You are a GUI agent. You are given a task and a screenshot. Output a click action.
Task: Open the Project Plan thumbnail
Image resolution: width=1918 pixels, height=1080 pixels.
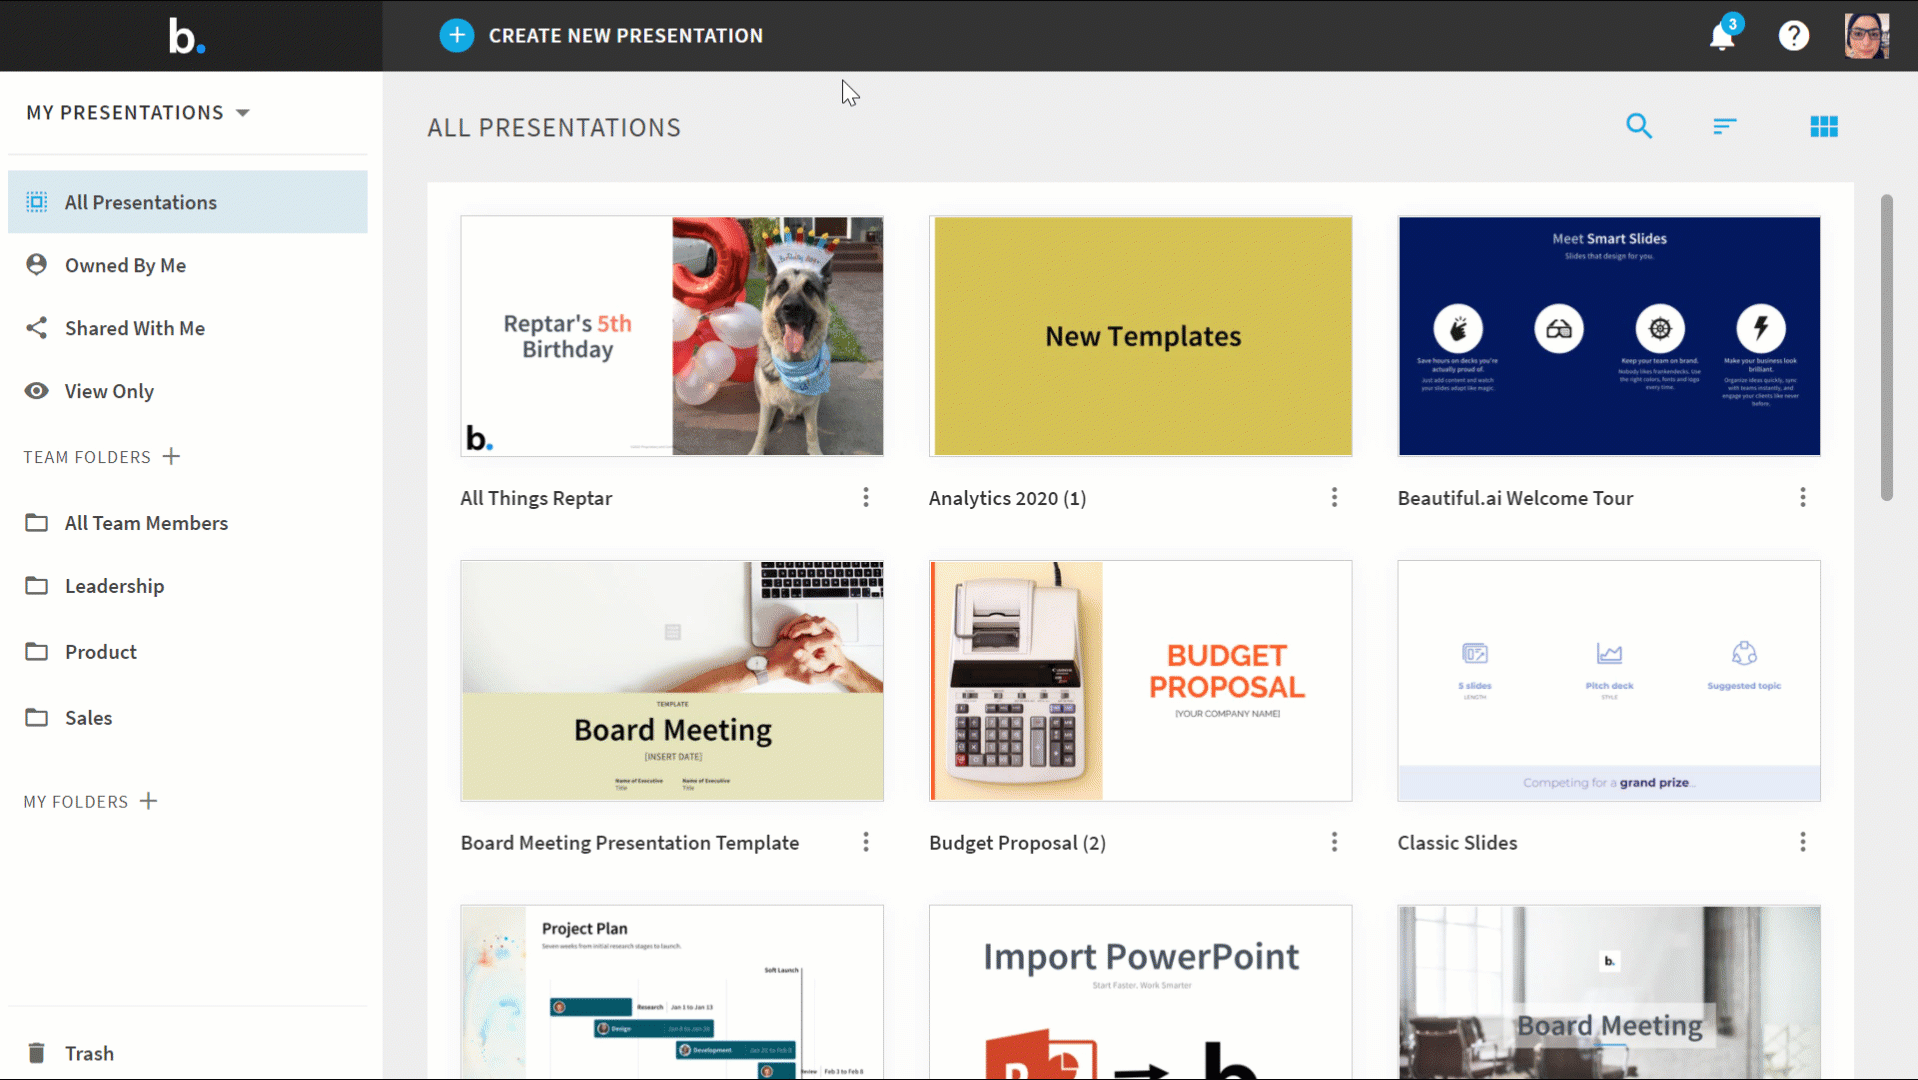coord(672,992)
